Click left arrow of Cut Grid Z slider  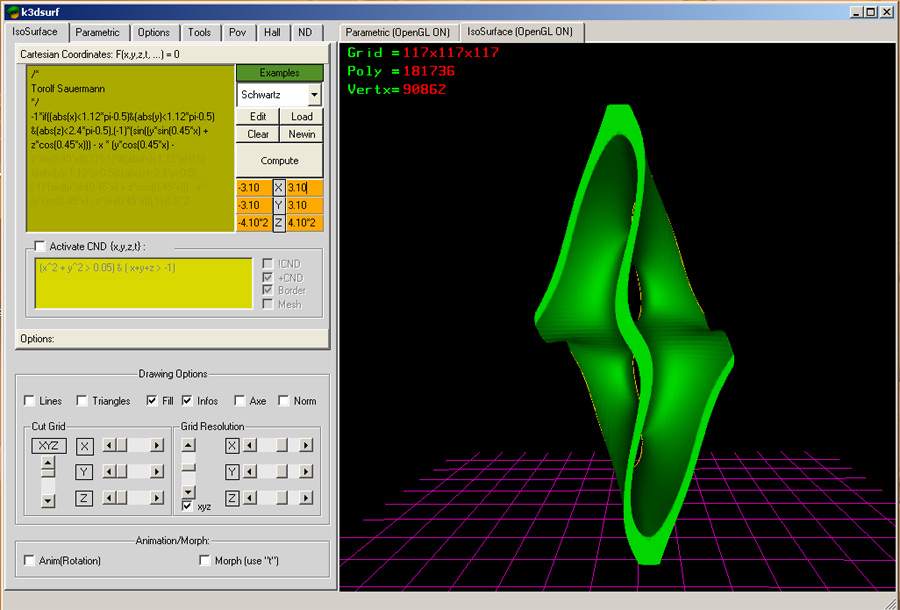(x=108, y=498)
